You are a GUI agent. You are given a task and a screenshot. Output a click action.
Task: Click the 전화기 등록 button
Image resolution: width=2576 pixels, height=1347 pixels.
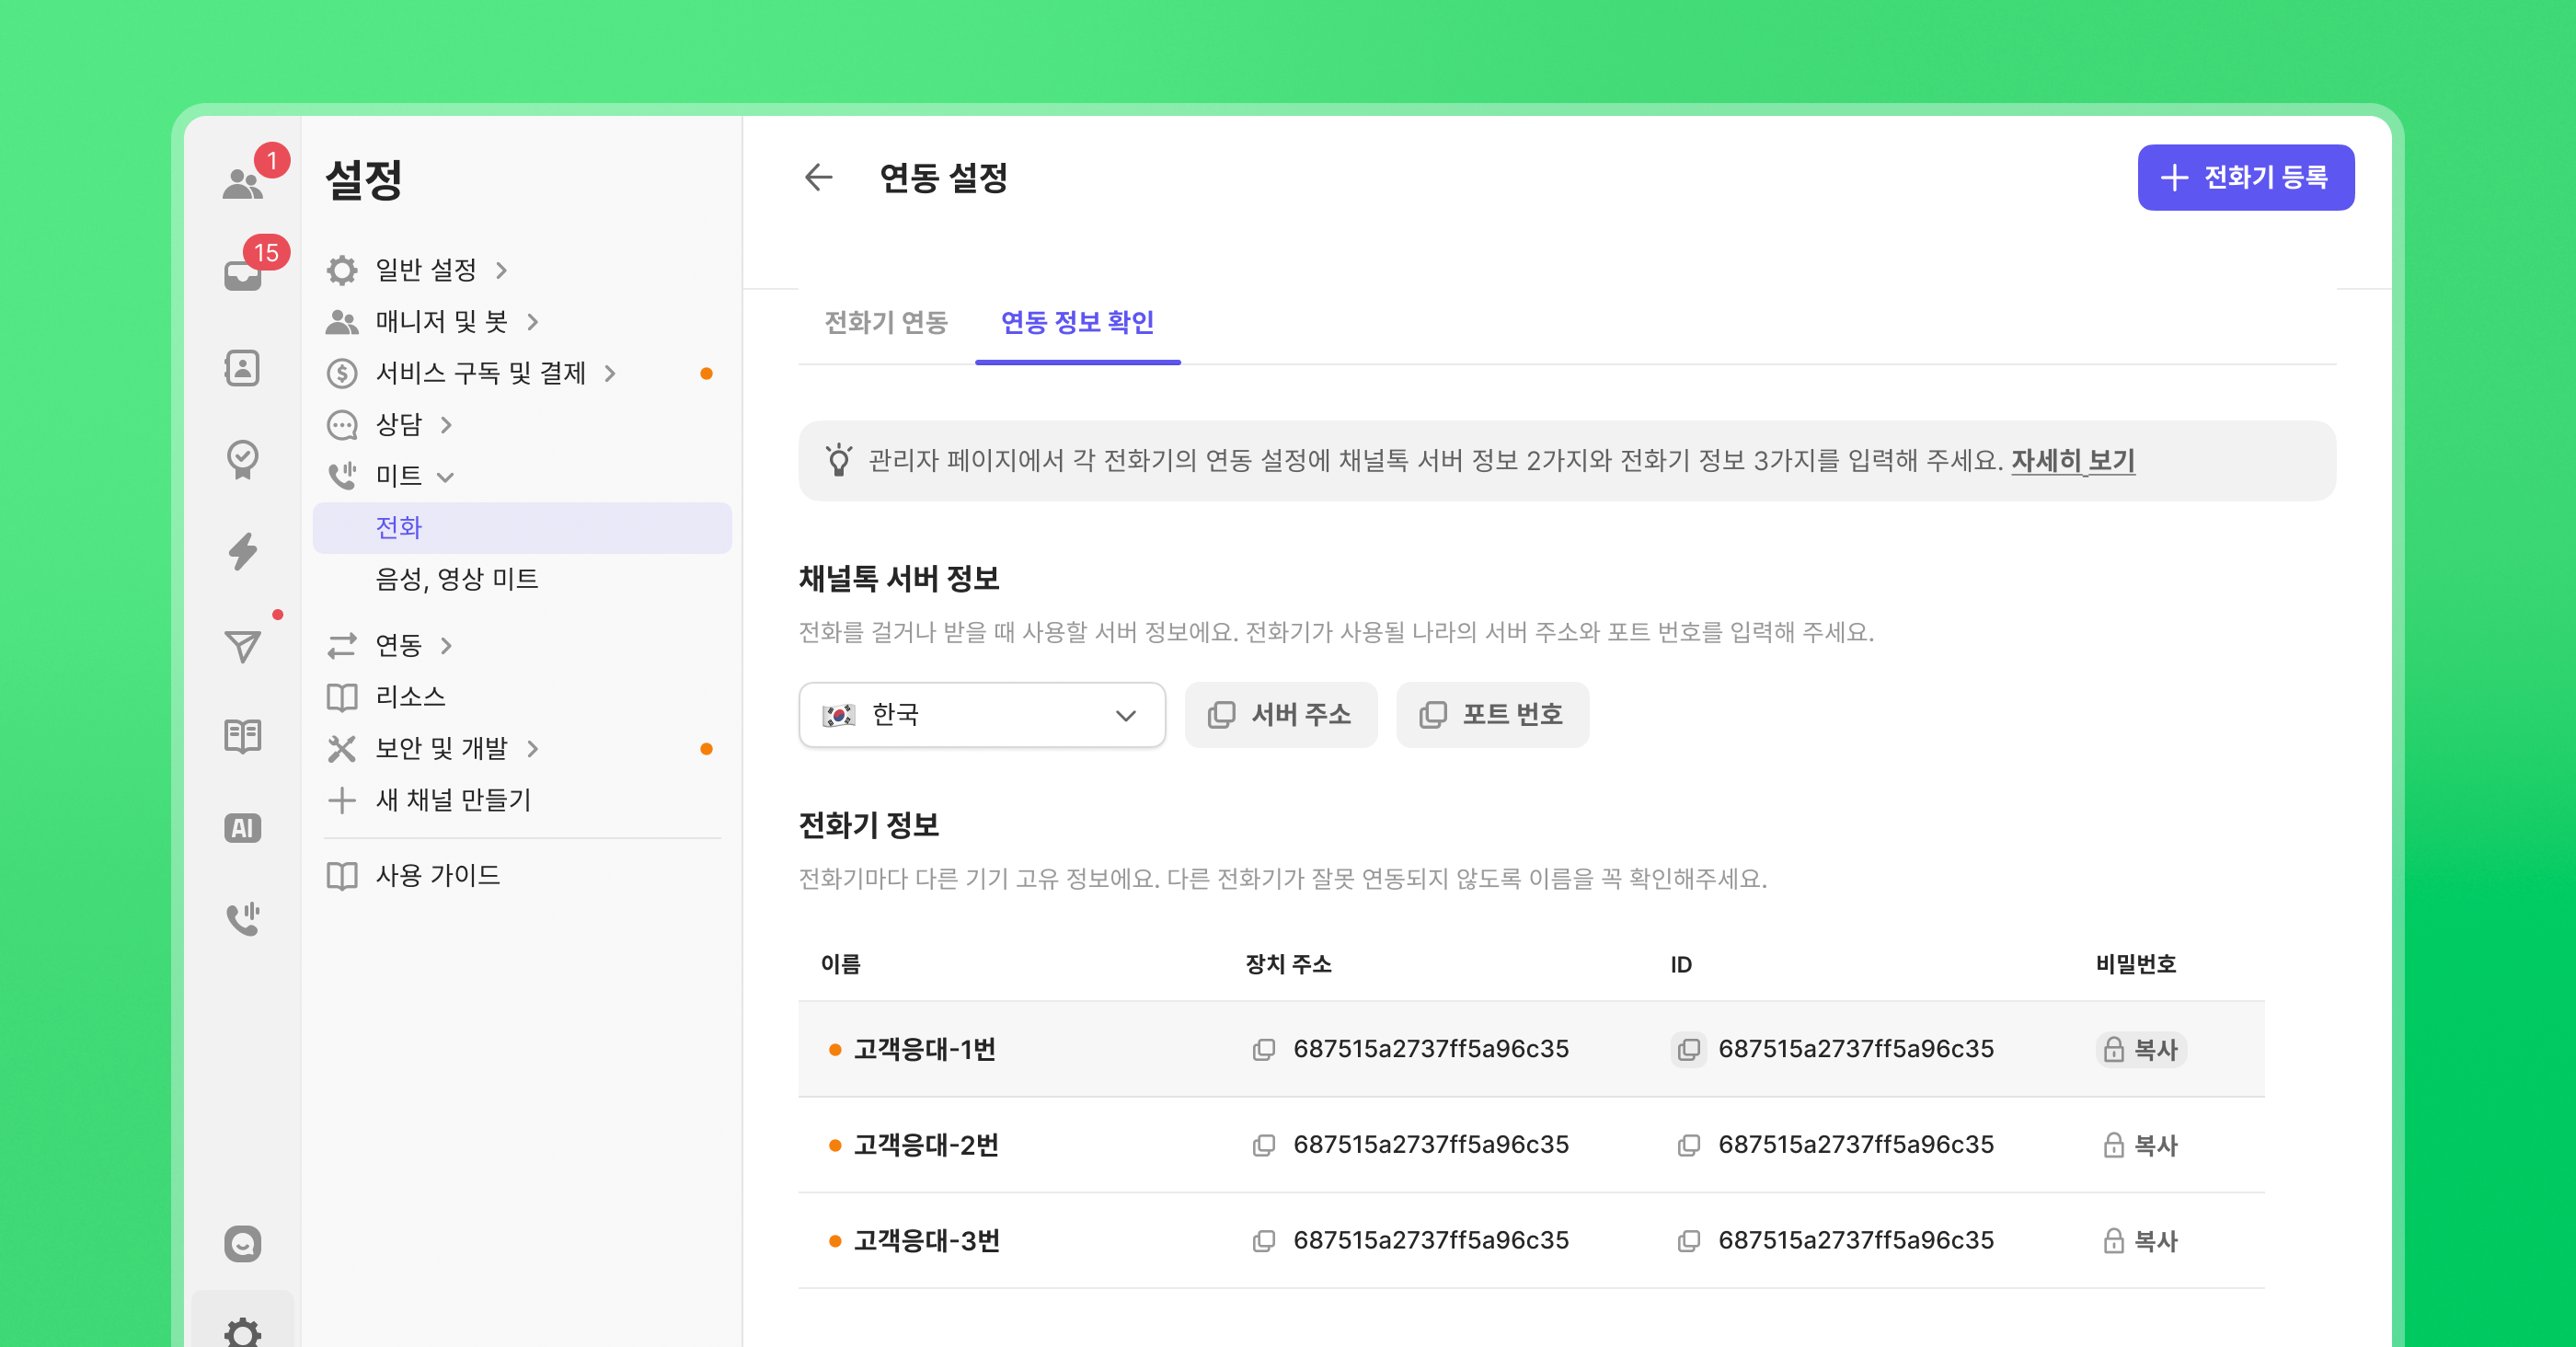[x=2245, y=178]
